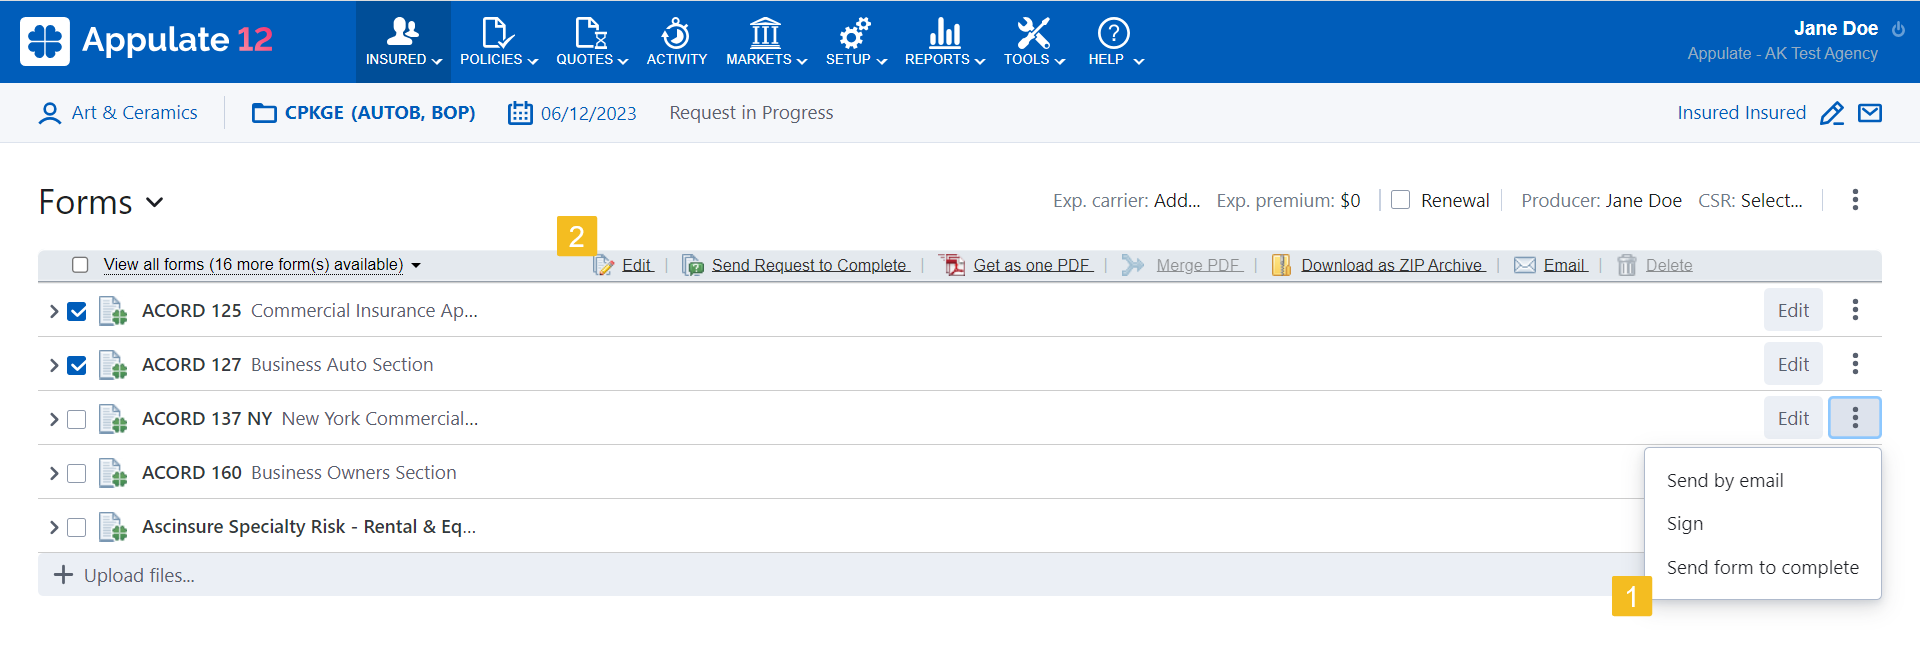The width and height of the screenshot is (1920, 648).
Task: Click Download as ZIP Archive
Action: tap(1392, 265)
